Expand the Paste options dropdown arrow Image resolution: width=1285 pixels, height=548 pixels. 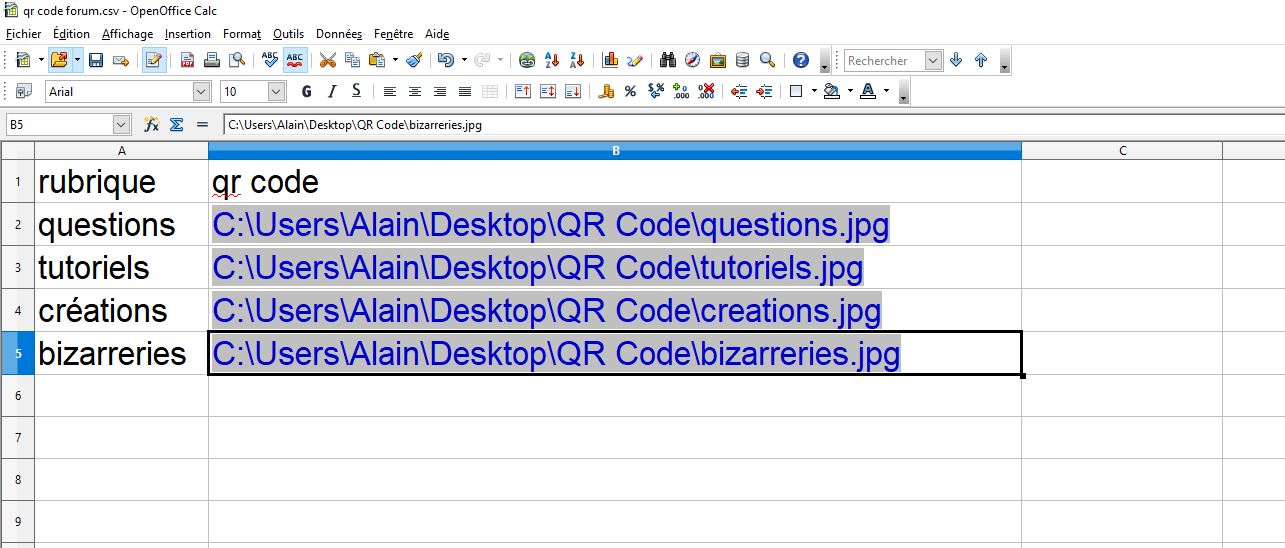[395, 60]
